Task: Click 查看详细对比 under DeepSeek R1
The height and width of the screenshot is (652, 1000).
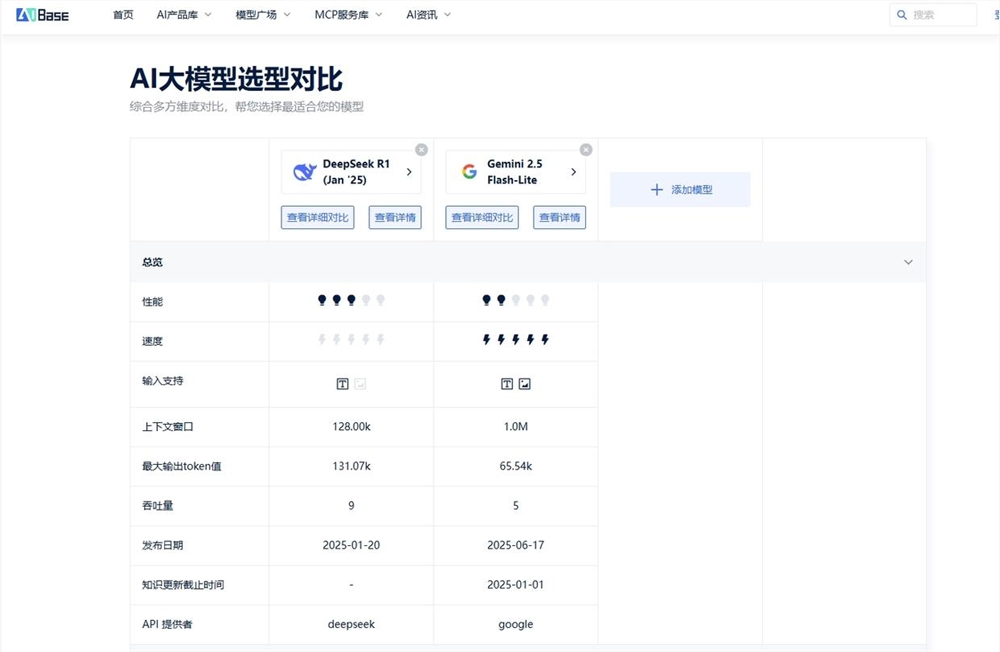Action: (318, 218)
